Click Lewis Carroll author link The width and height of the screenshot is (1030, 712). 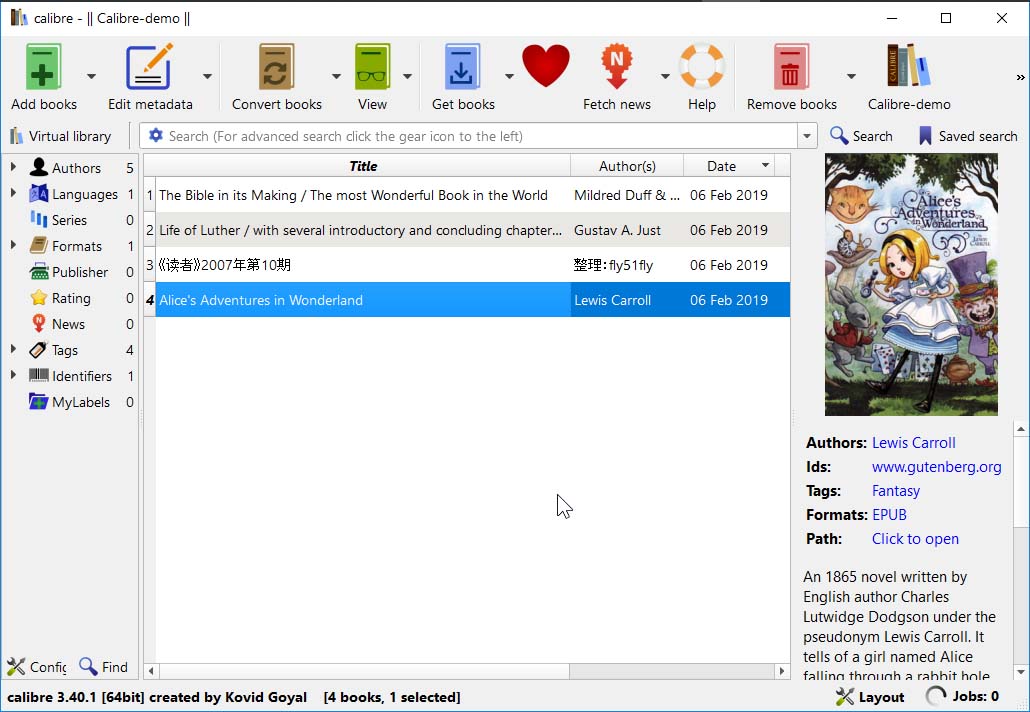click(913, 443)
